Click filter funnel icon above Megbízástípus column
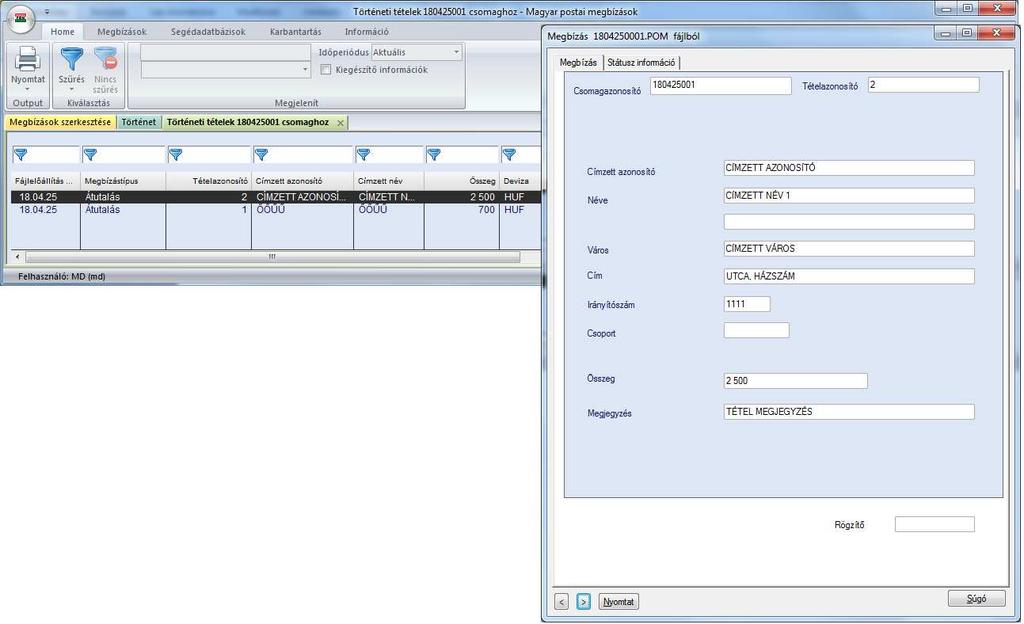1024x624 pixels. (x=90, y=155)
